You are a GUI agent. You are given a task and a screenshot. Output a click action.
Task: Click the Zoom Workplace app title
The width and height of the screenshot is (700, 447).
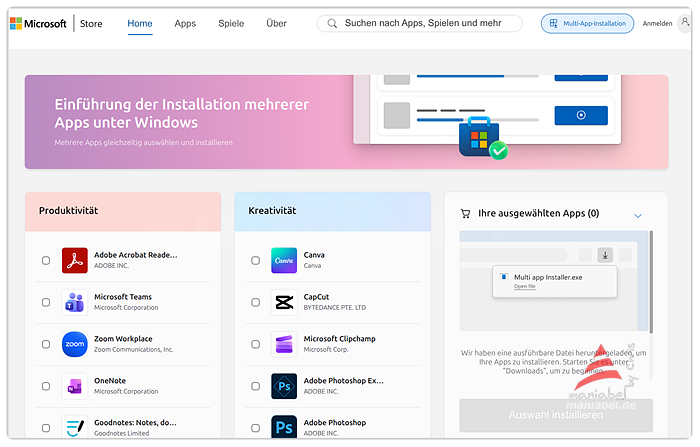tap(123, 339)
